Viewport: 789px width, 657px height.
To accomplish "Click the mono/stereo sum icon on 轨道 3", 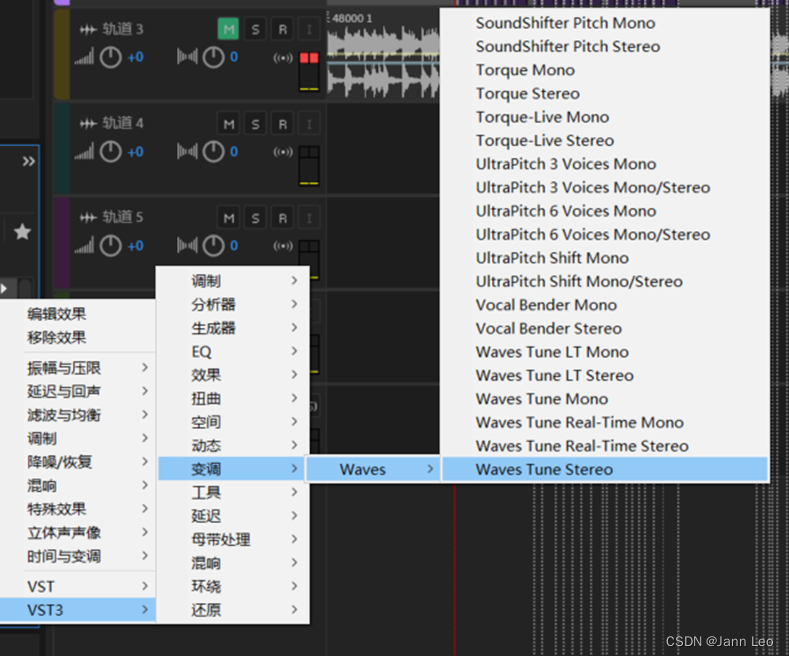I will tap(283, 57).
